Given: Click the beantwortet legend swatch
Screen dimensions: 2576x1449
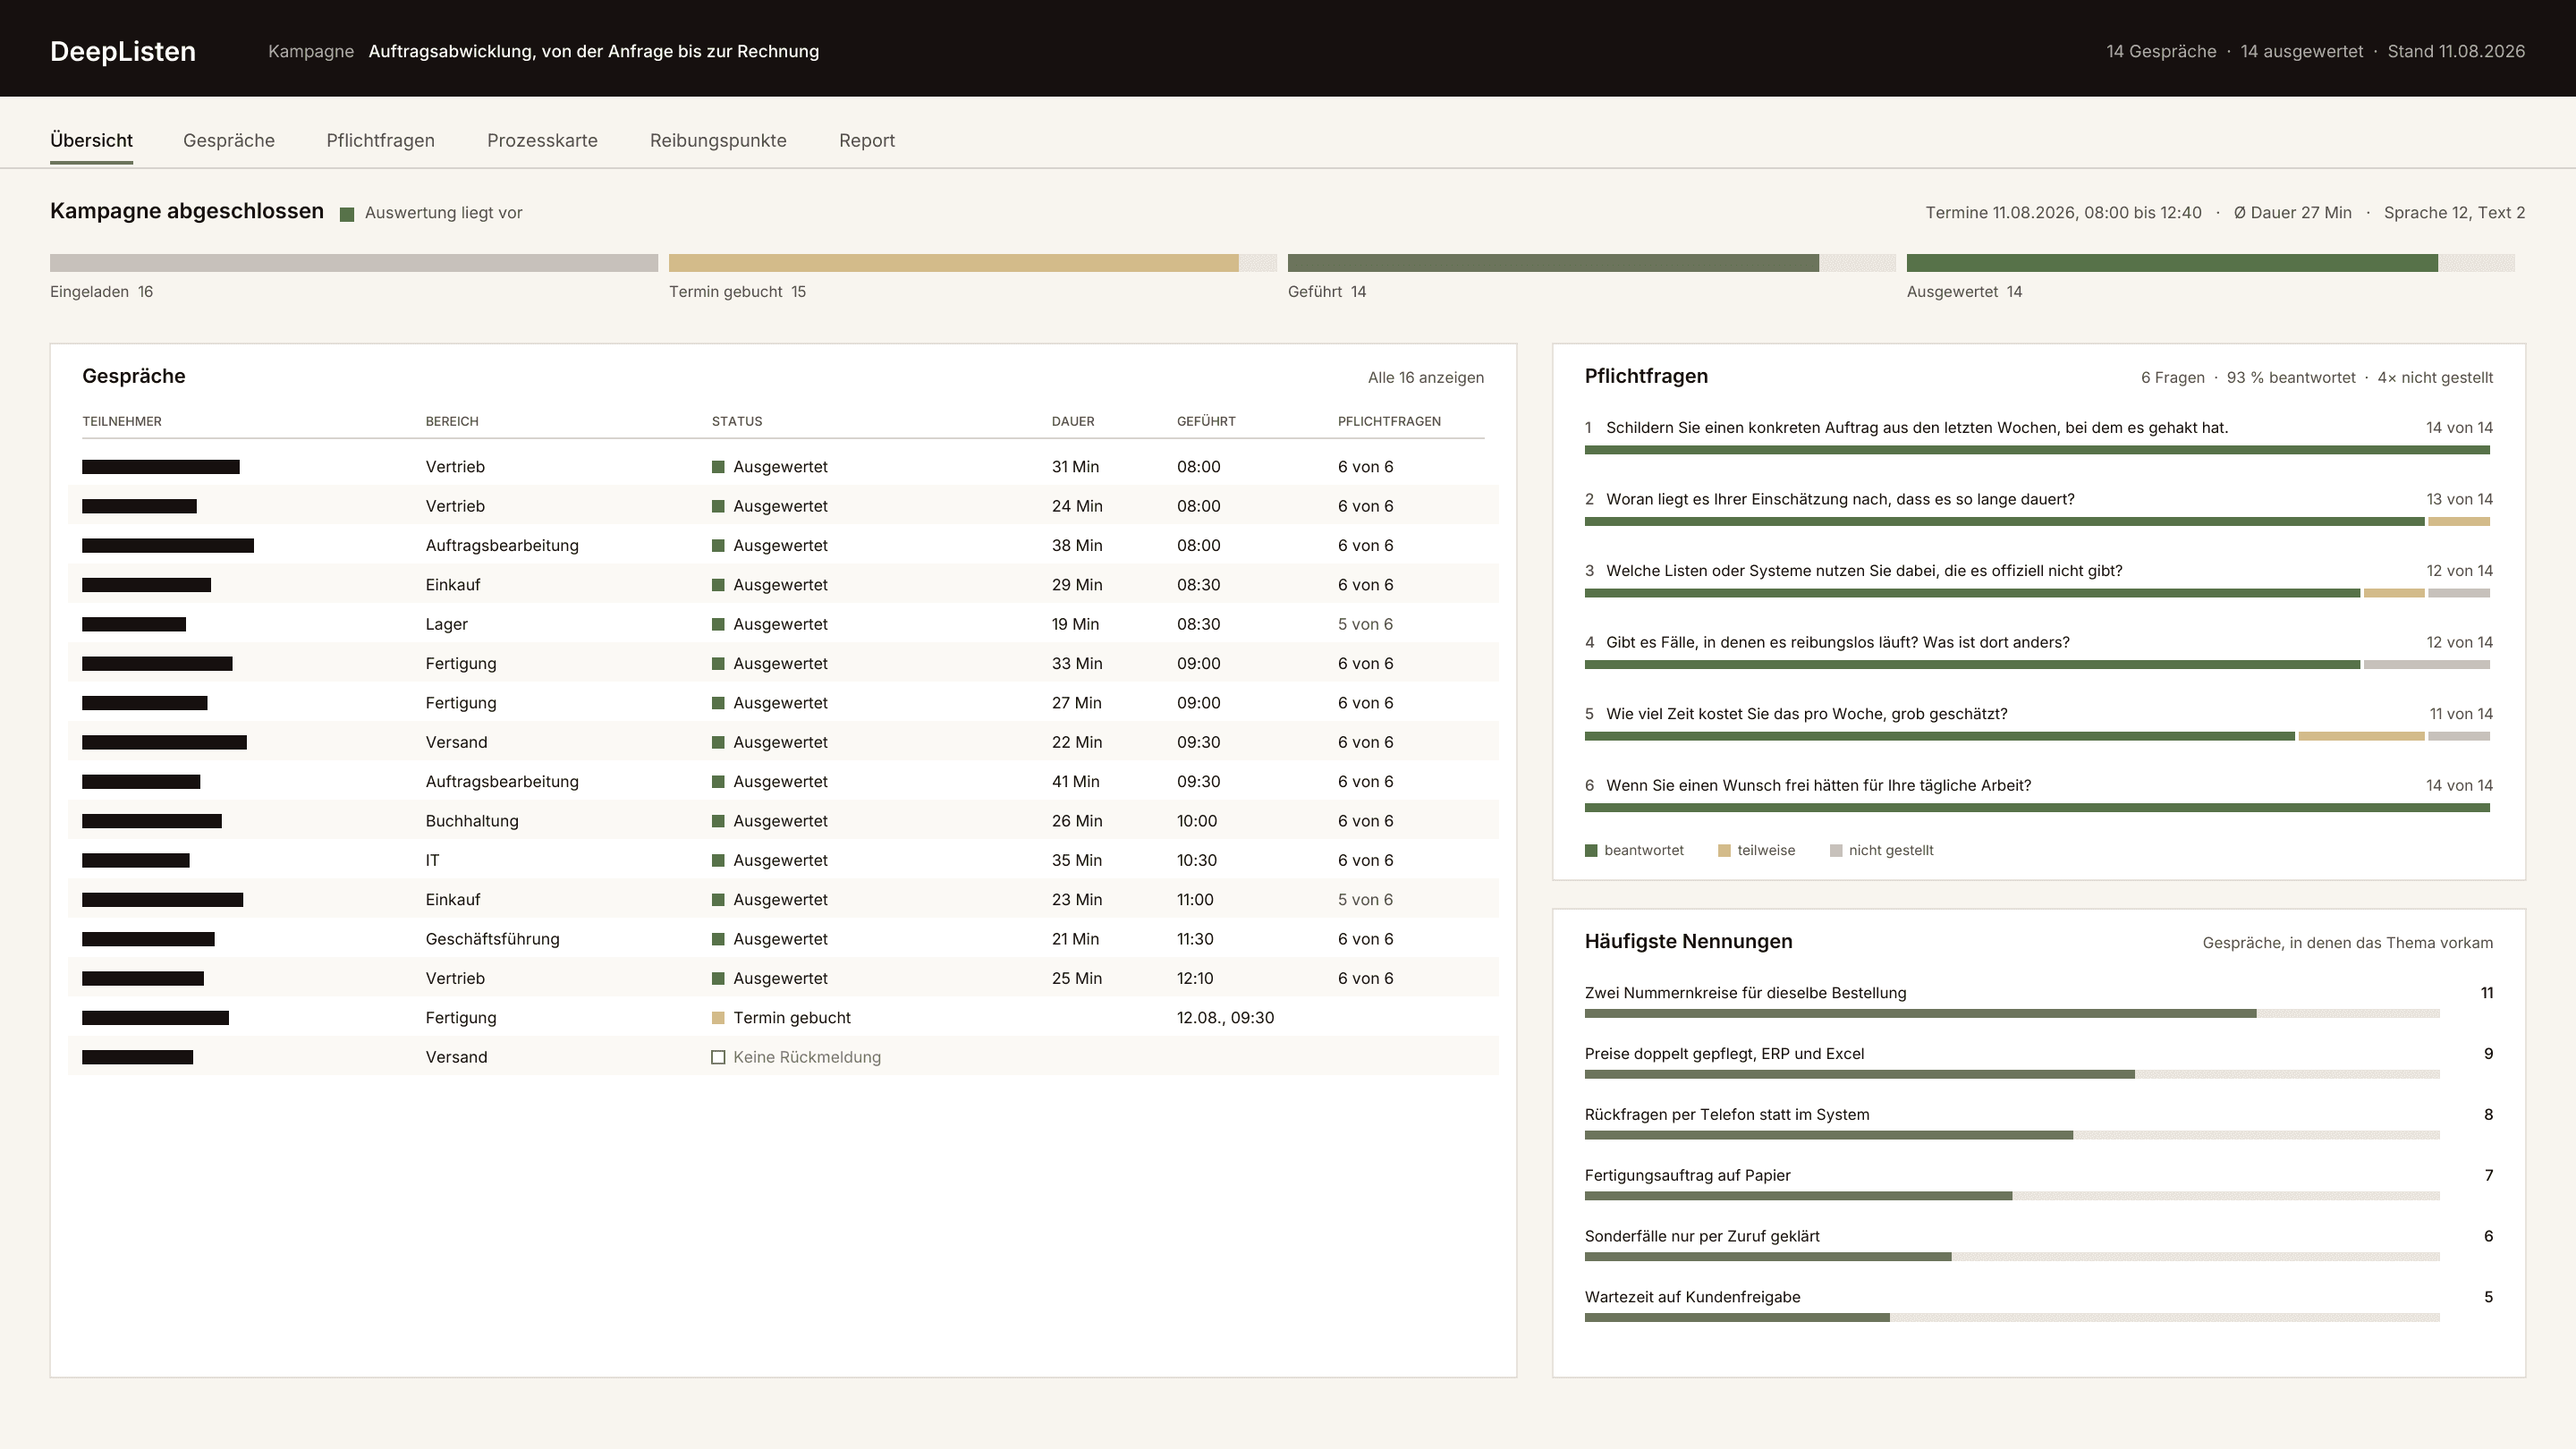Looking at the screenshot, I should tap(1591, 851).
